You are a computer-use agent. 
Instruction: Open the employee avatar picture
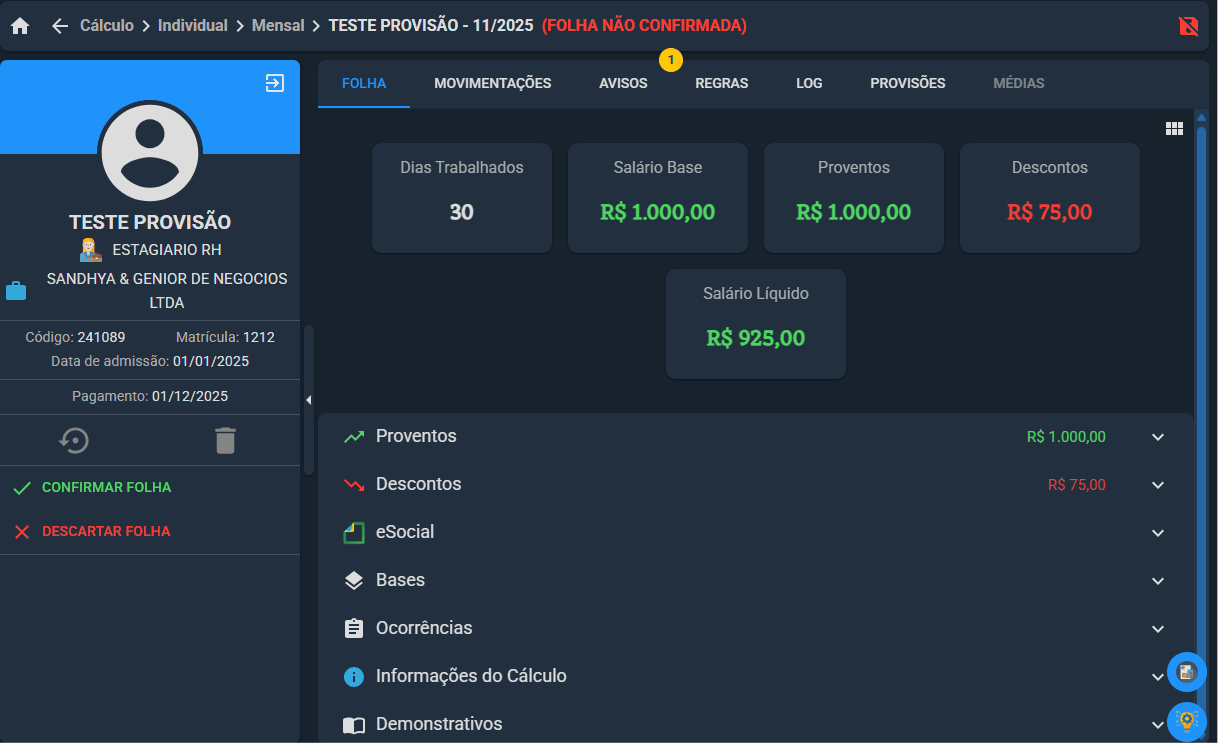click(150, 152)
